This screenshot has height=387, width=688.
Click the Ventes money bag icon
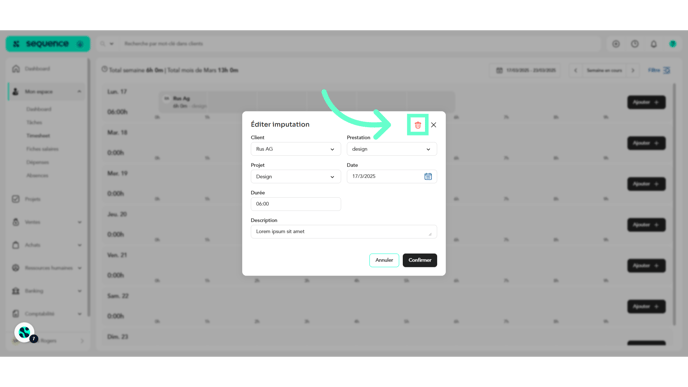coord(16,222)
